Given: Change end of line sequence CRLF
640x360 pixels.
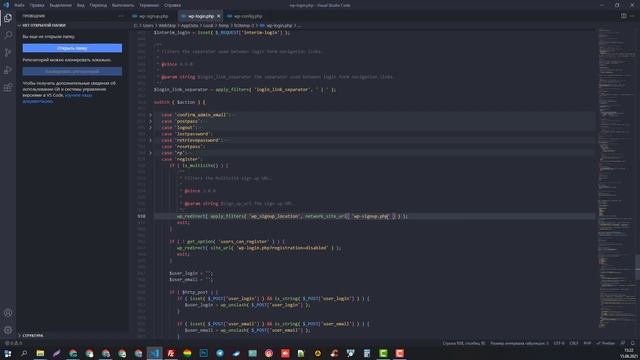Looking at the screenshot, I should [x=574, y=343].
